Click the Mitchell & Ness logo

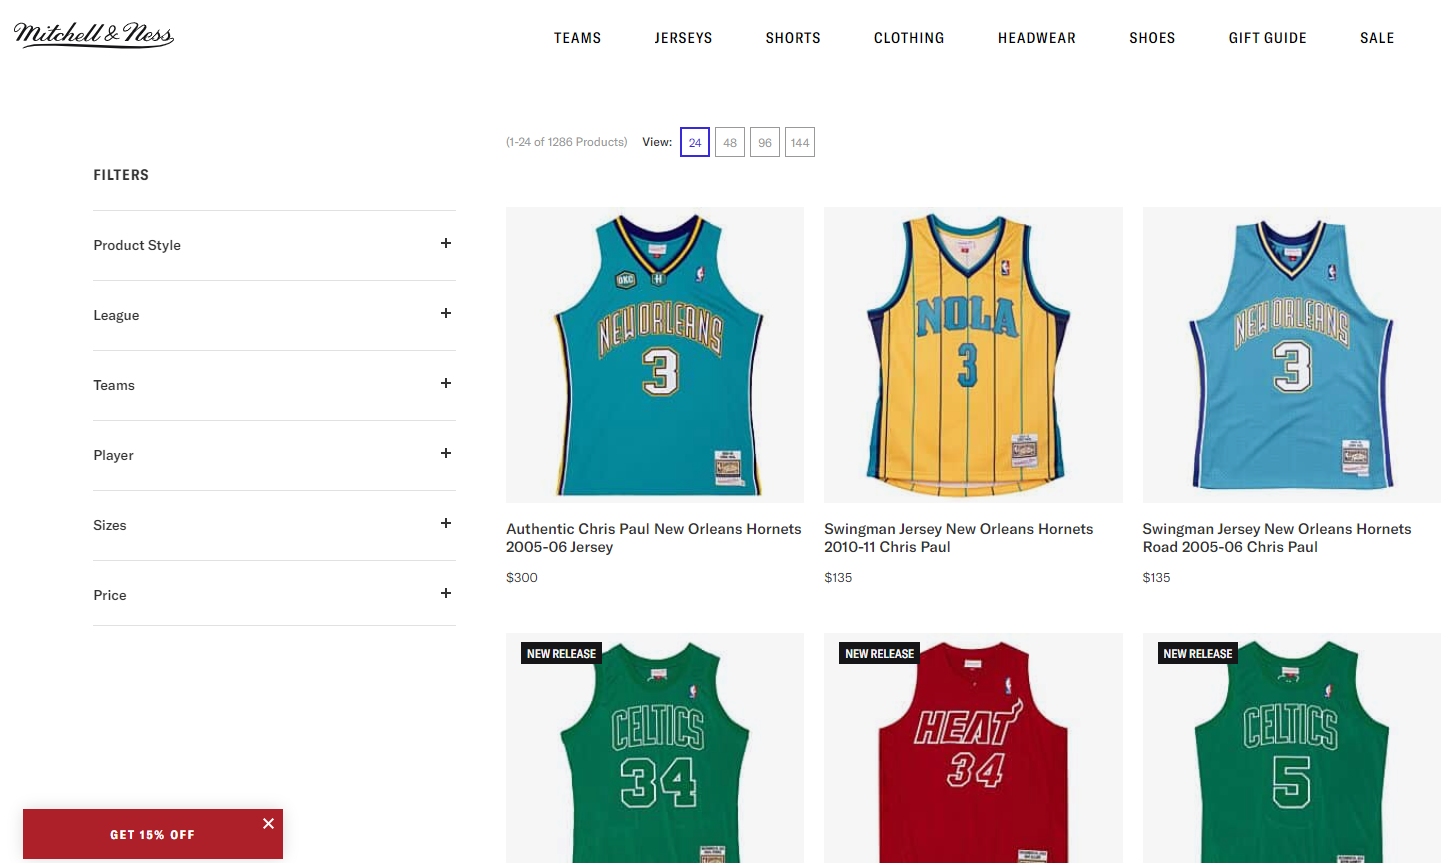94,35
